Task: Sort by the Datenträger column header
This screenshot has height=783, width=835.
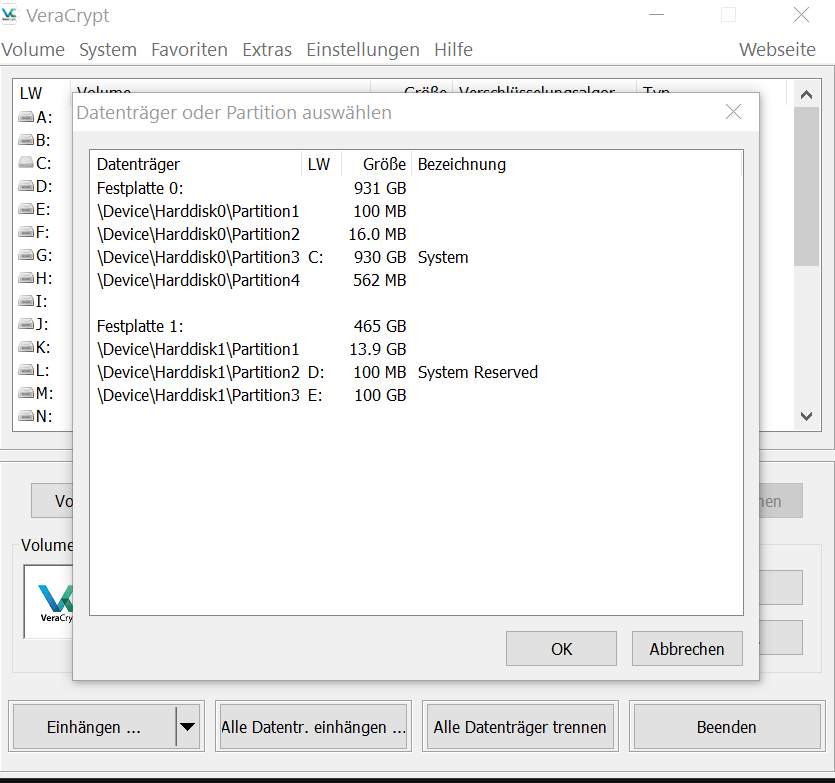Action: click(196, 164)
